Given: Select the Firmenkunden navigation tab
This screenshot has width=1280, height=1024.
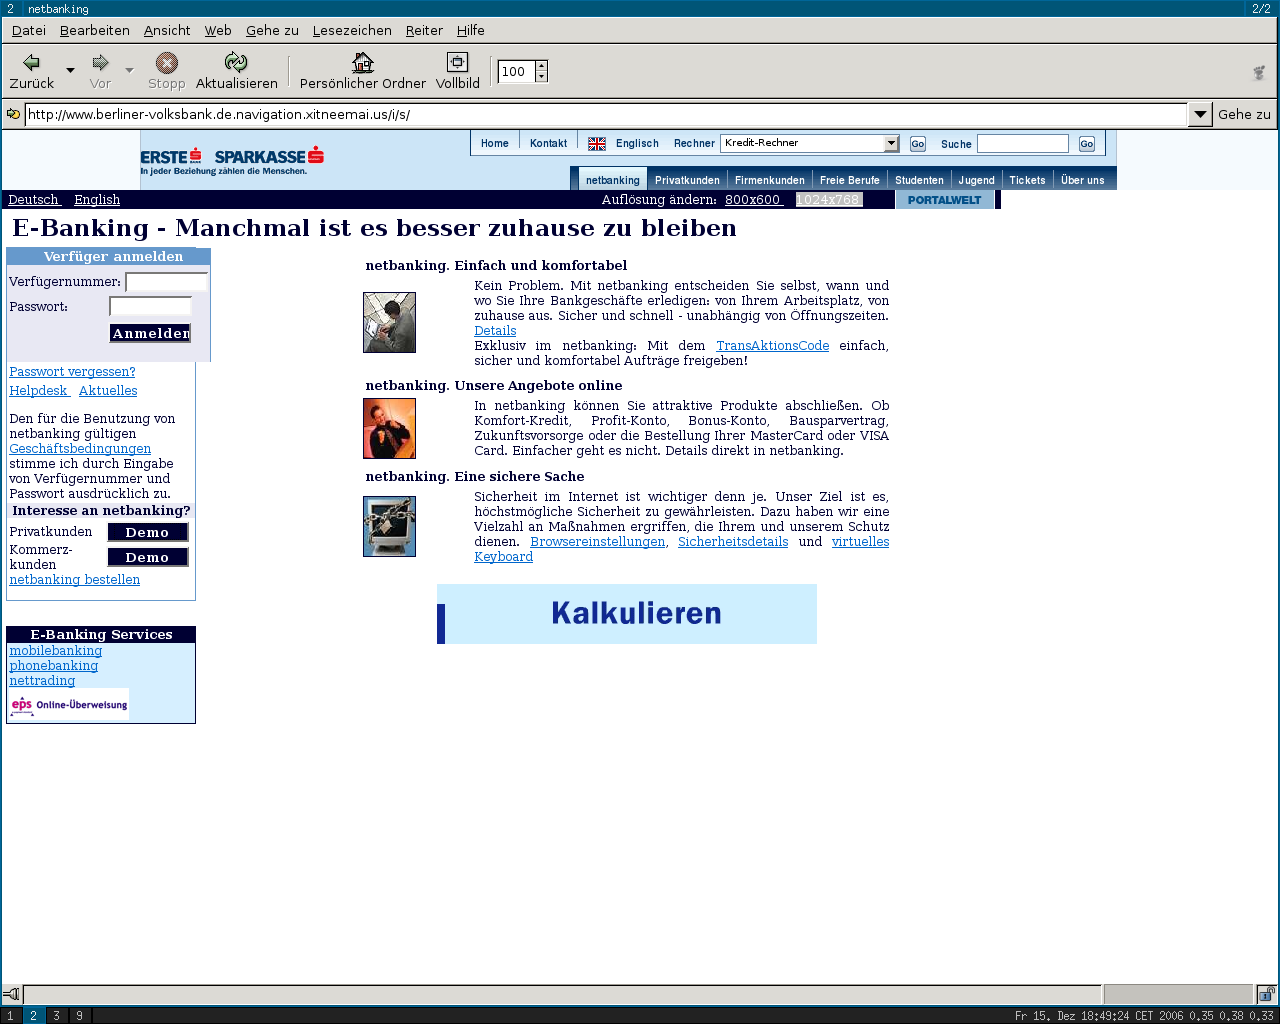Looking at the screenshot, I should tap(769, 180).
